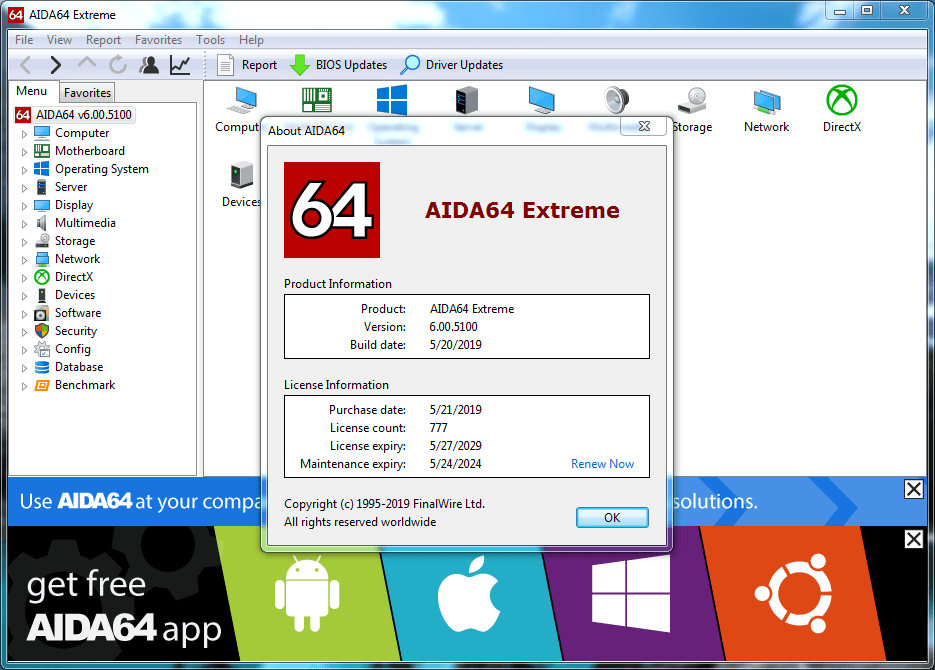Expand the Multimedia tree node
Image resolution: width=935 pixels, height=670 pixels.
[24, 224]
